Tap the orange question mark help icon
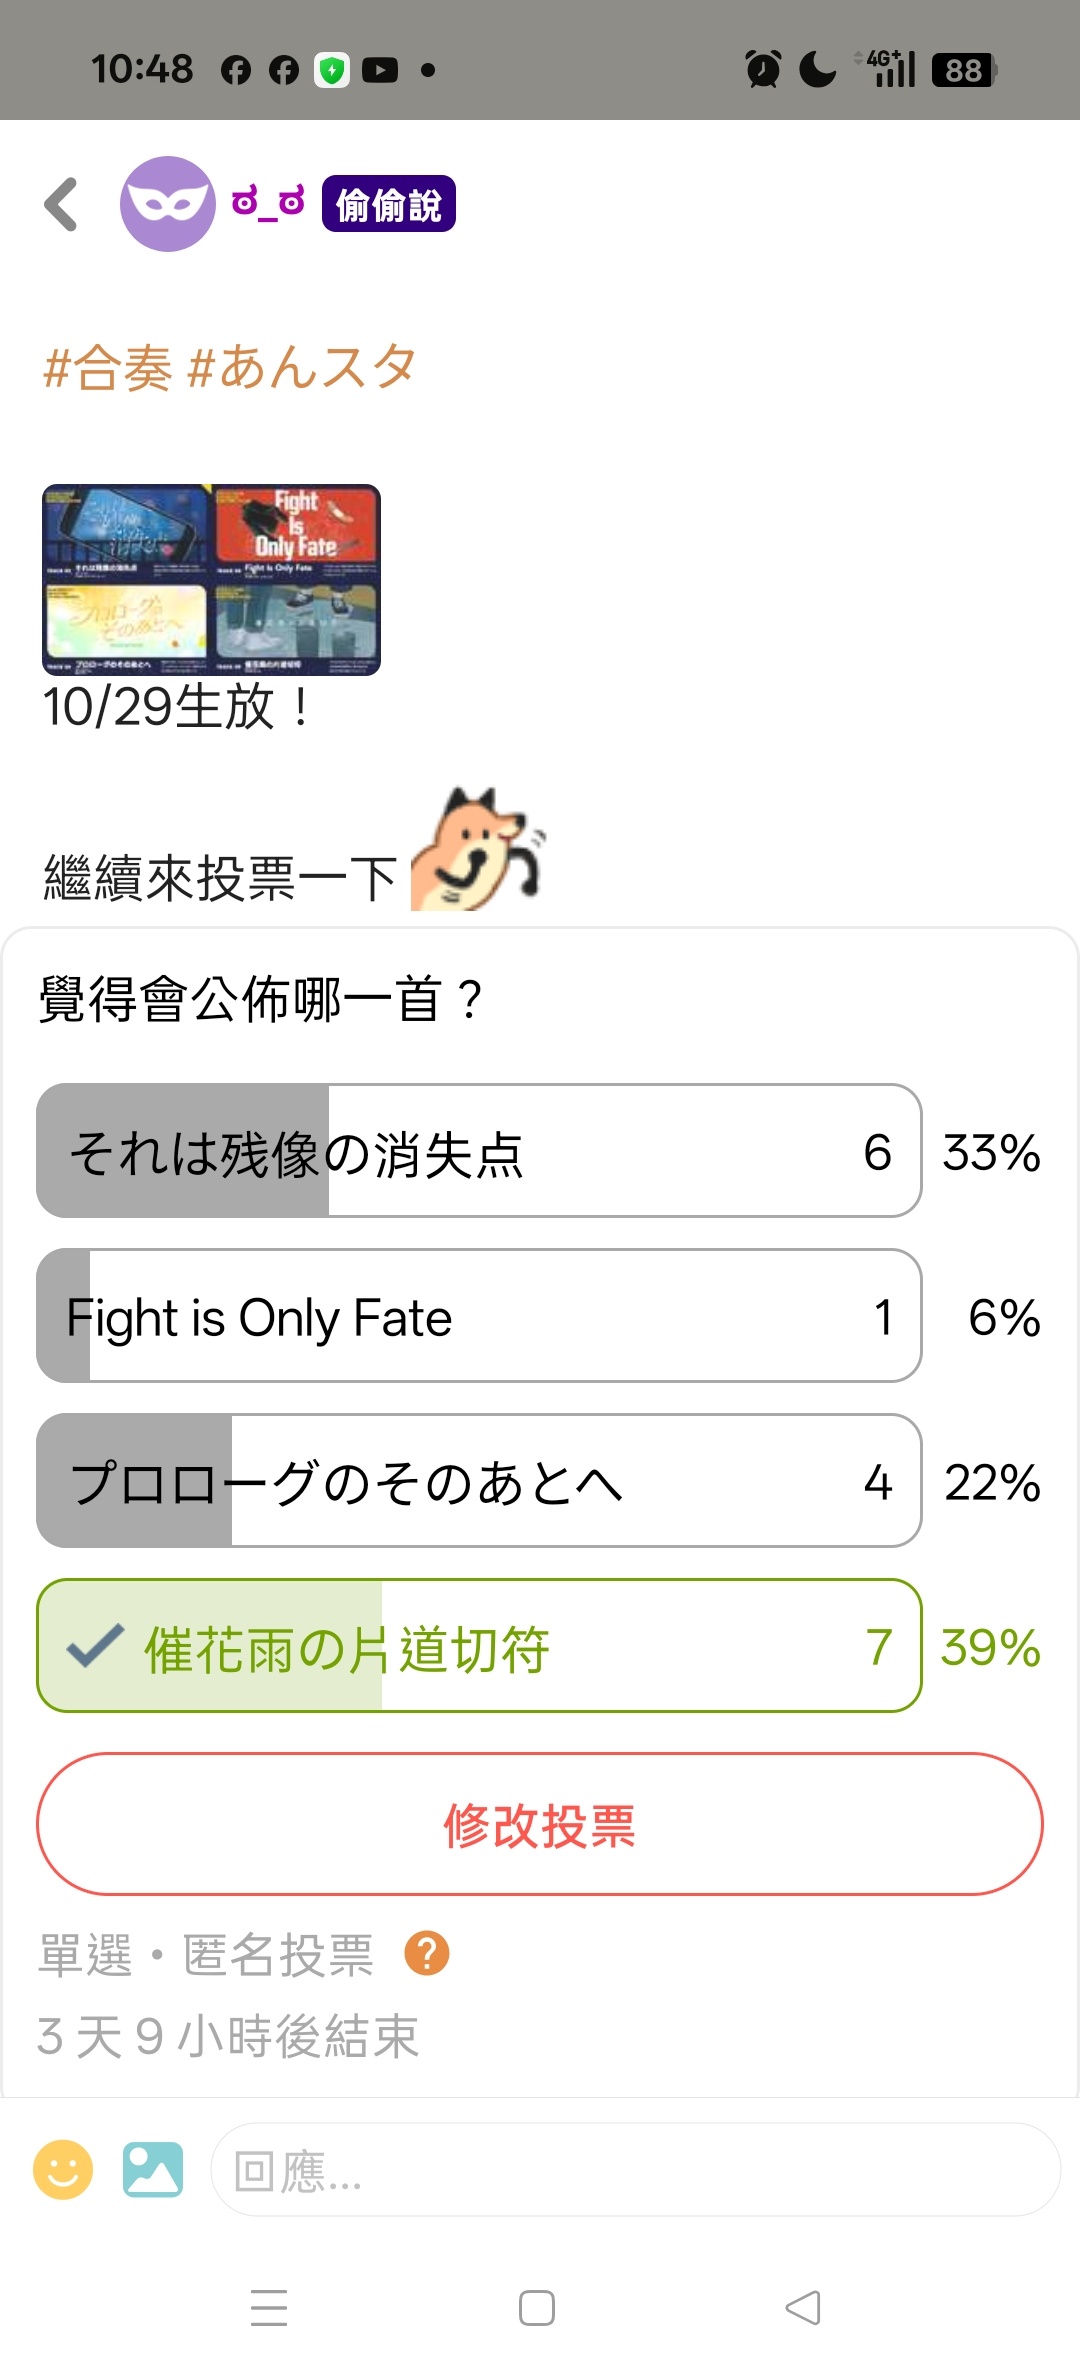 coord(427,1953)
